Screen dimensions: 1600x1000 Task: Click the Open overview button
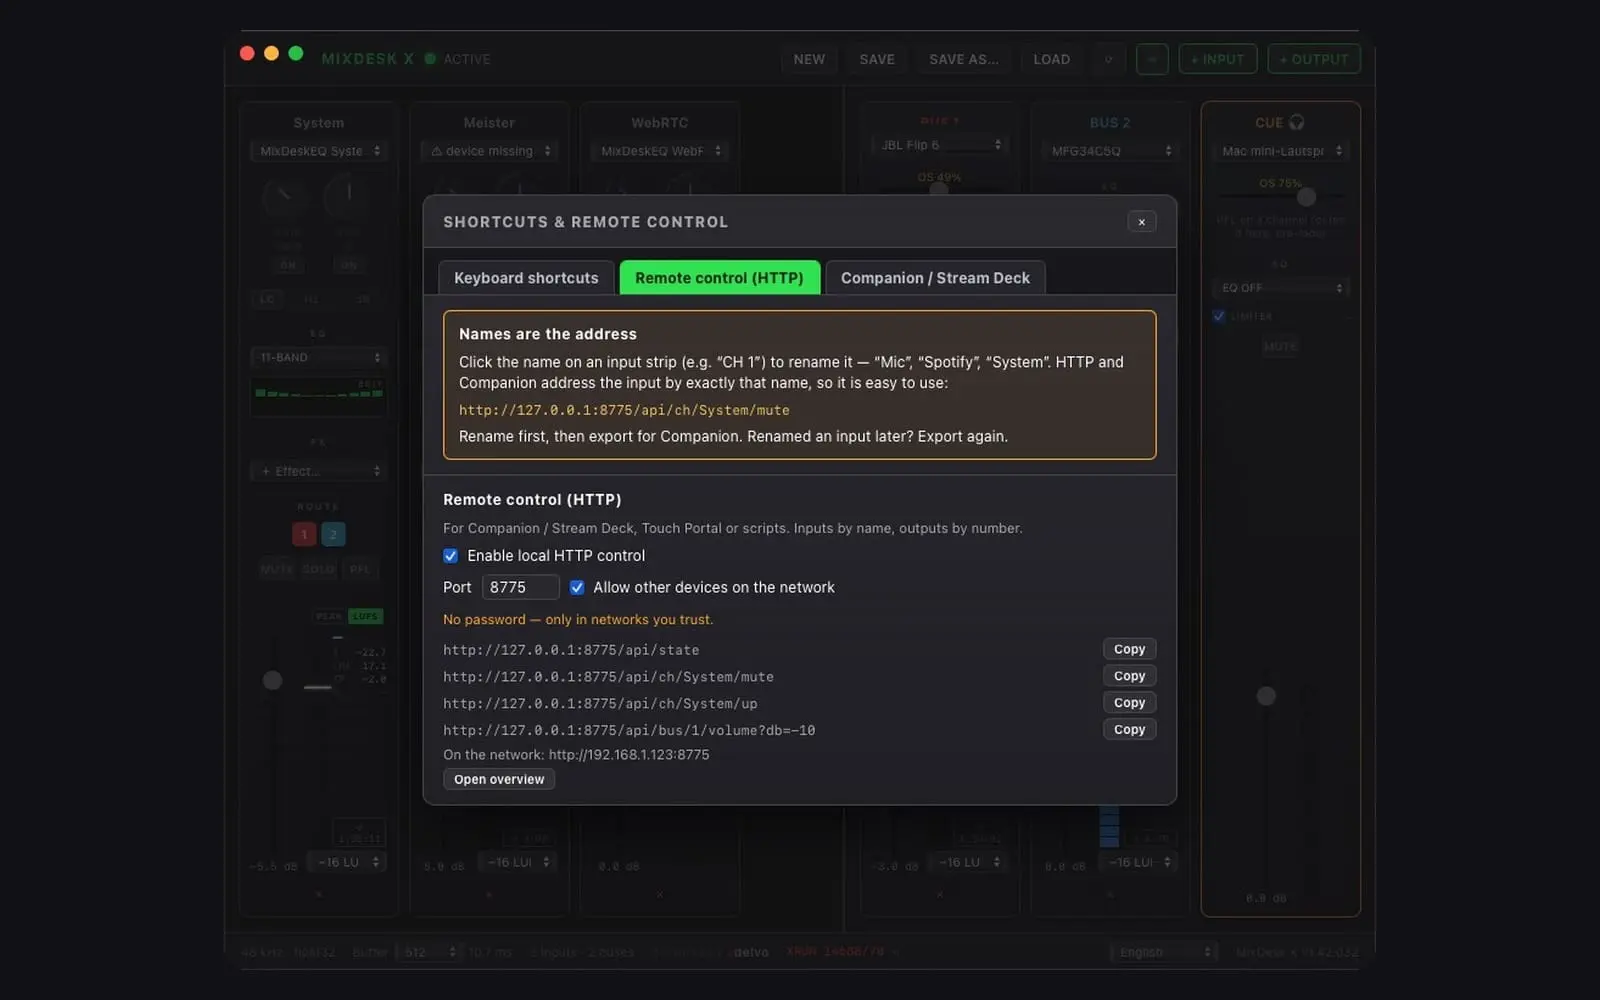point(499,780)
